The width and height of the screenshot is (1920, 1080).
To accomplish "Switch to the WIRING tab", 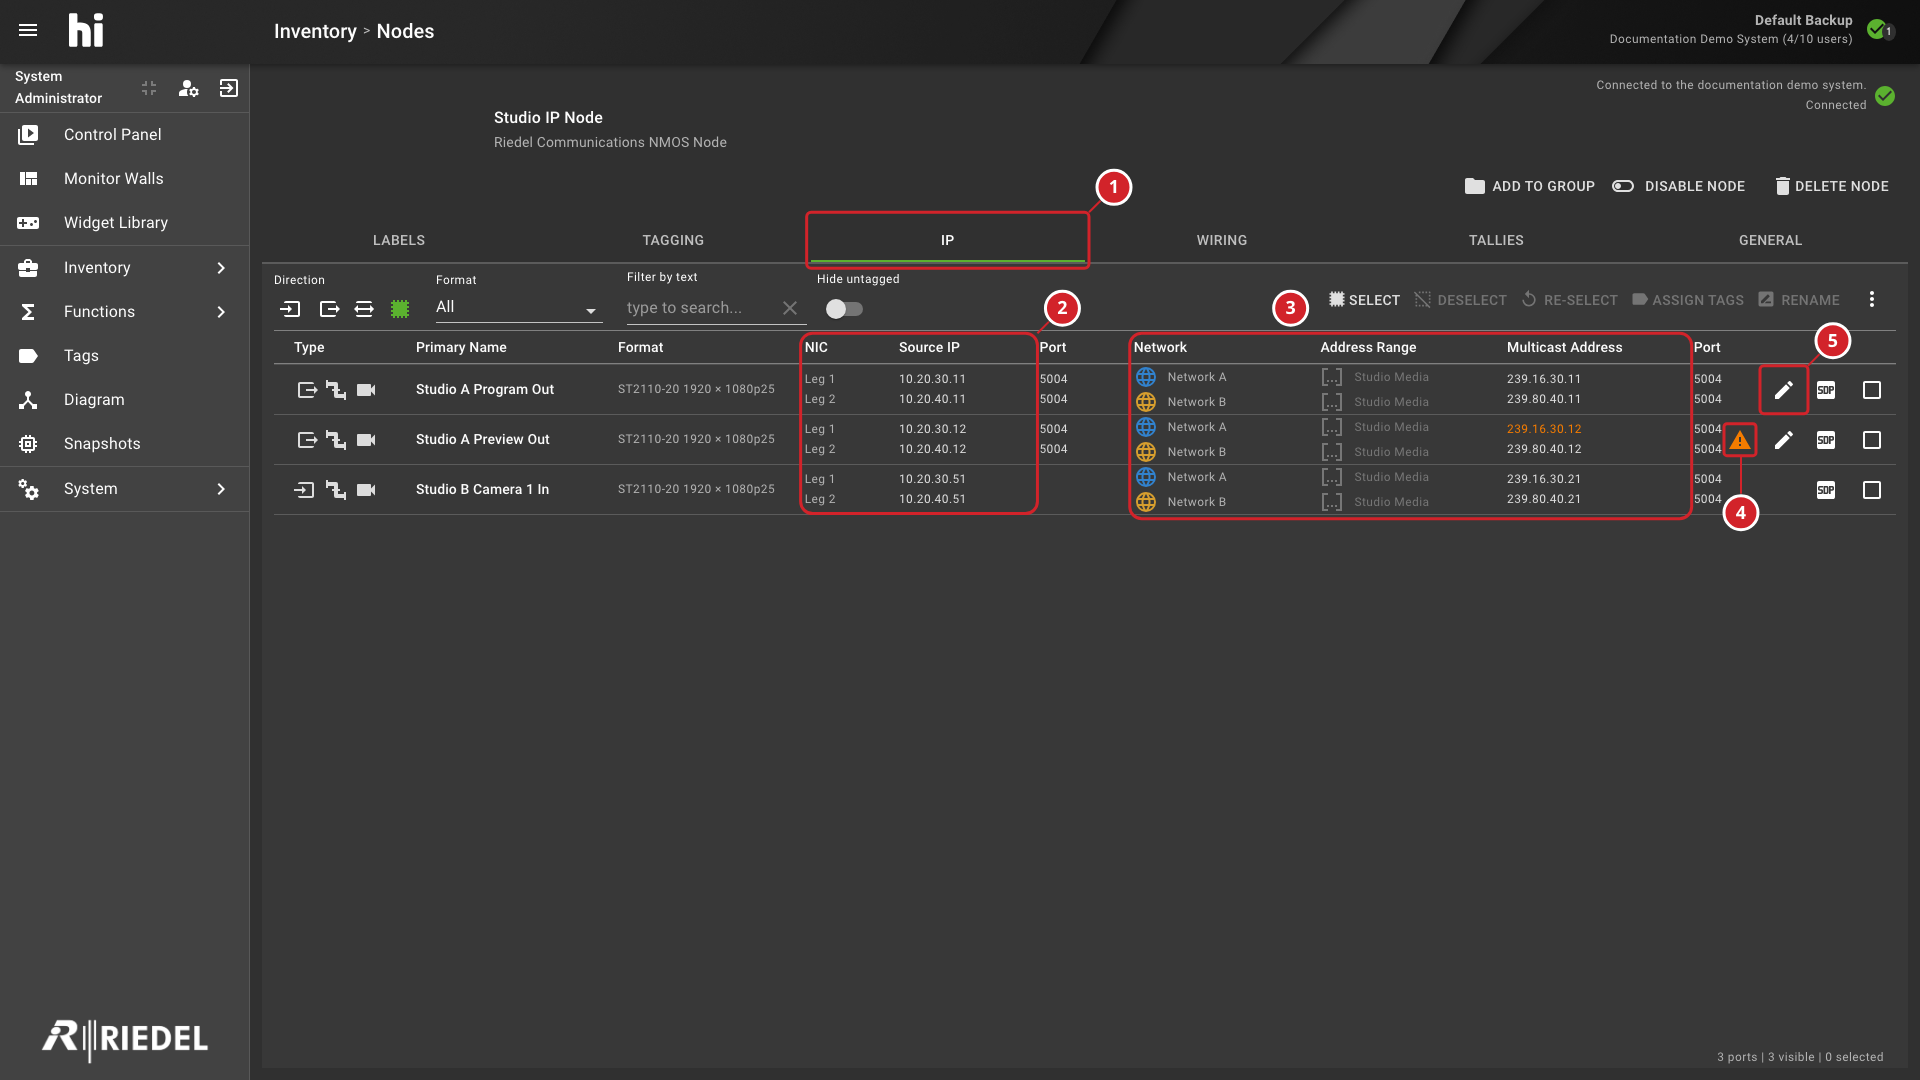I will coord(1222,240).
